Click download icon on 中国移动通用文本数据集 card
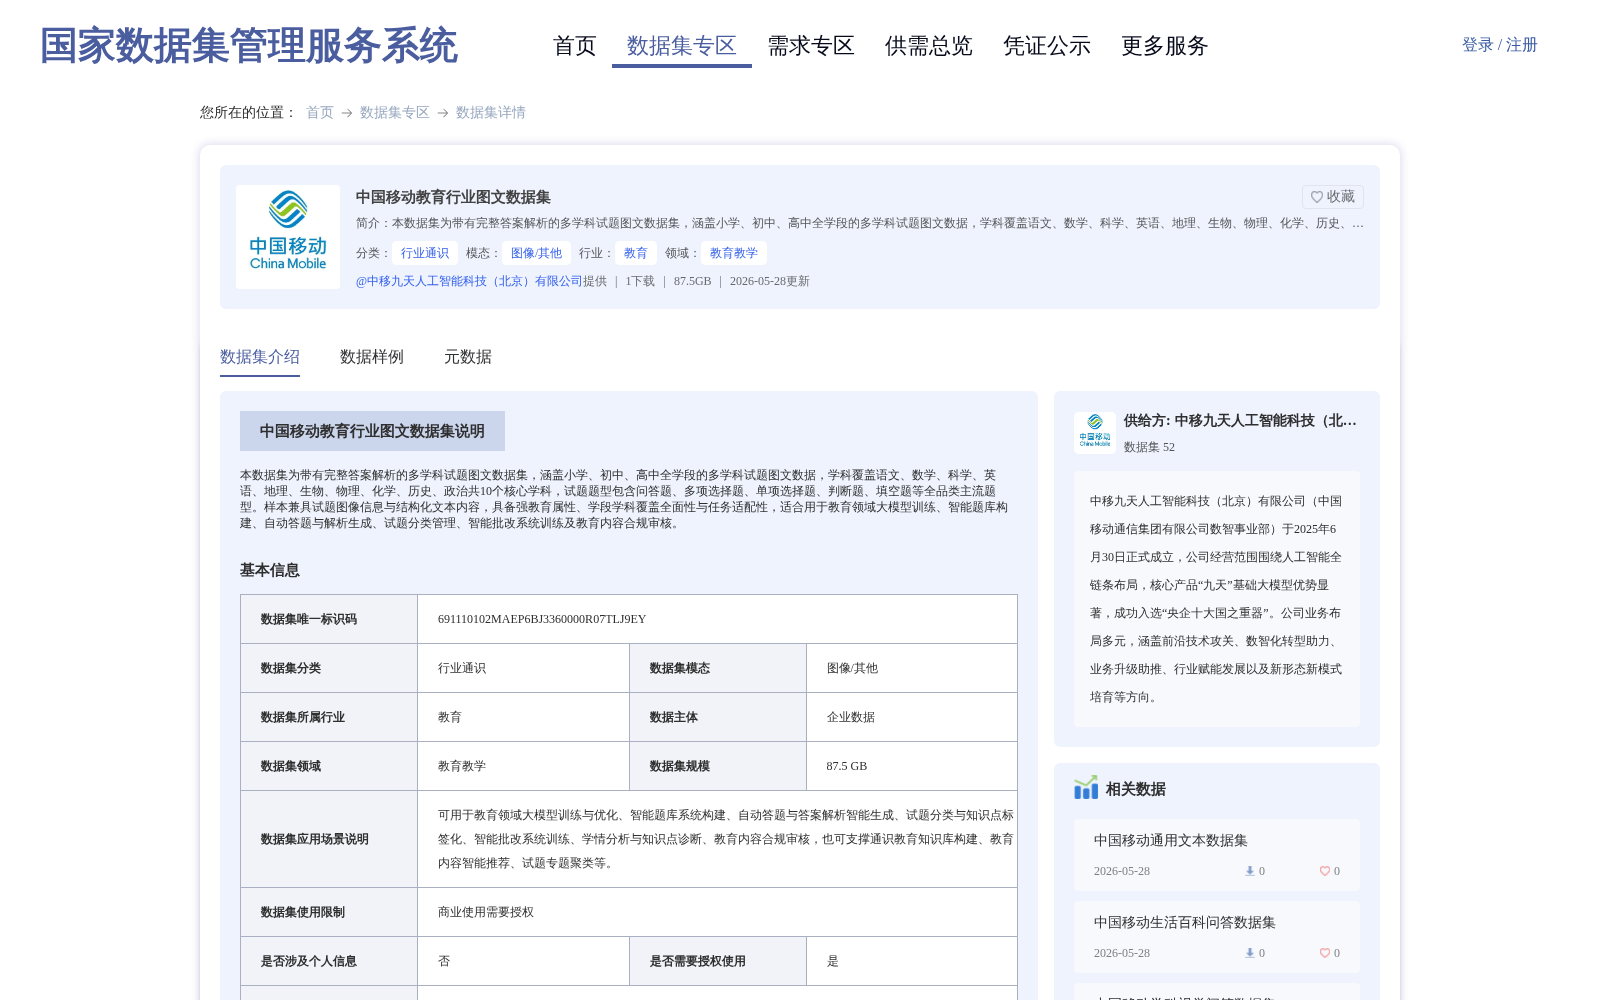 point(1249,871)
